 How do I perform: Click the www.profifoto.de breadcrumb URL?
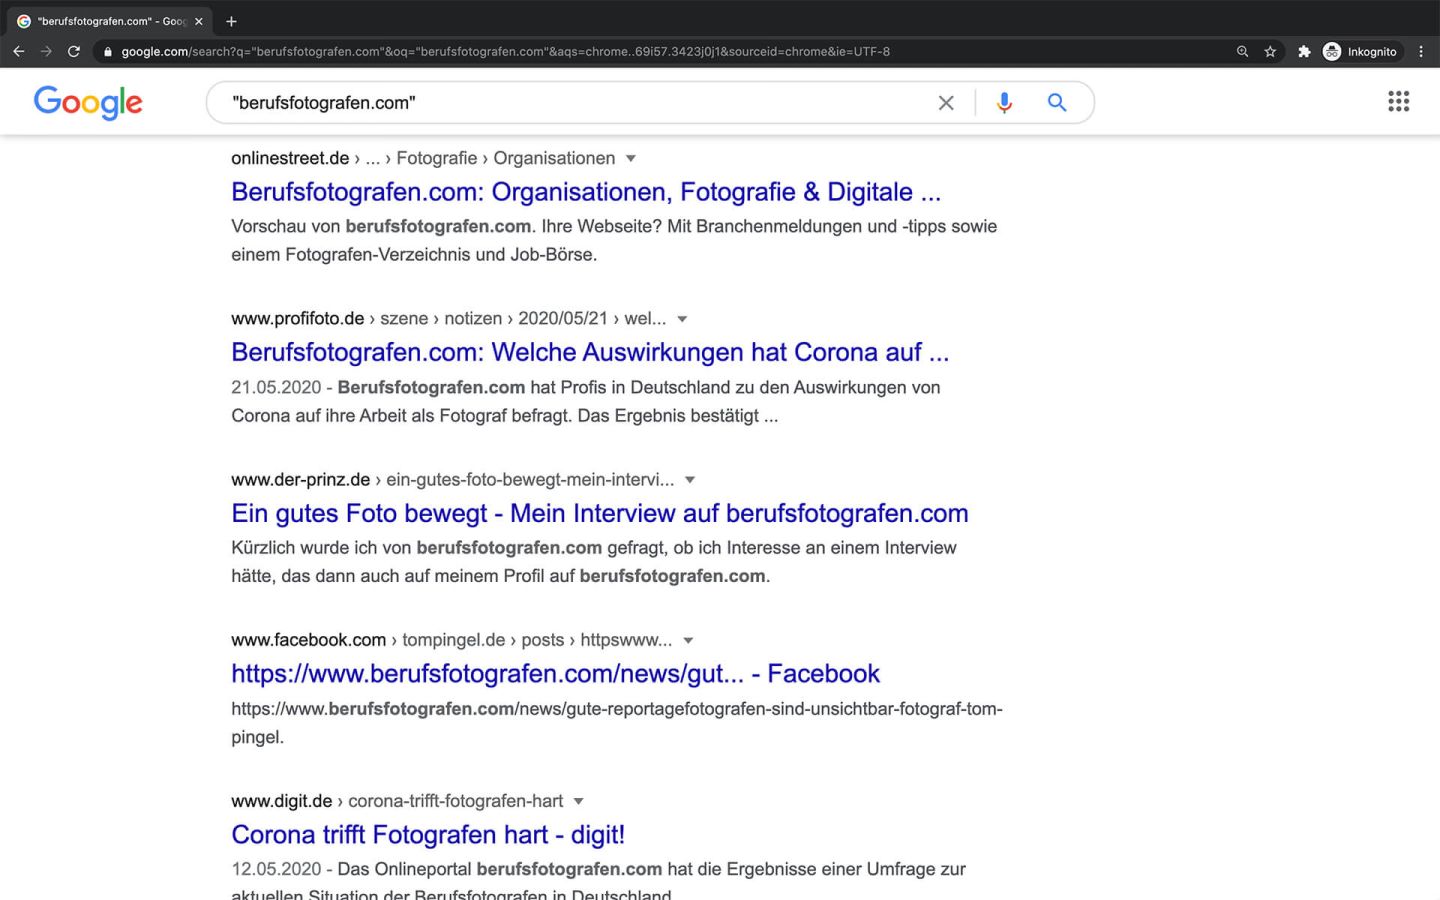[448, 319]
